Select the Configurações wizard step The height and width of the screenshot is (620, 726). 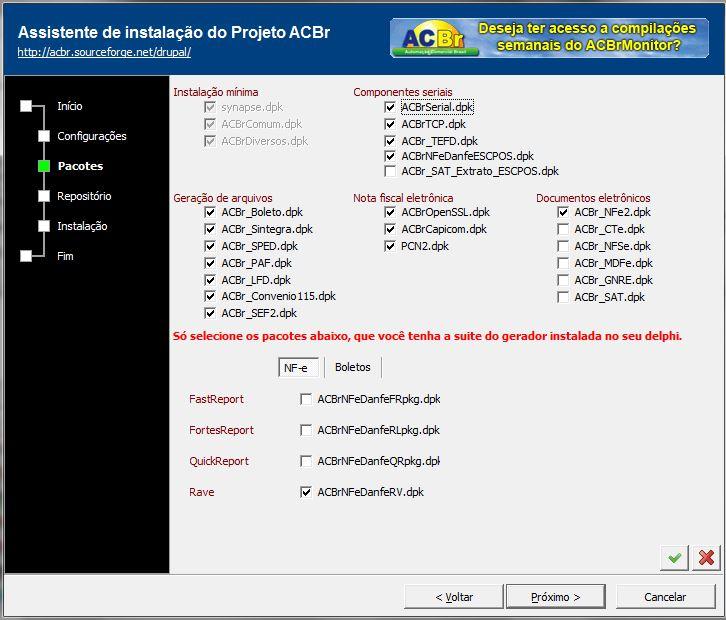coord(92,136)
